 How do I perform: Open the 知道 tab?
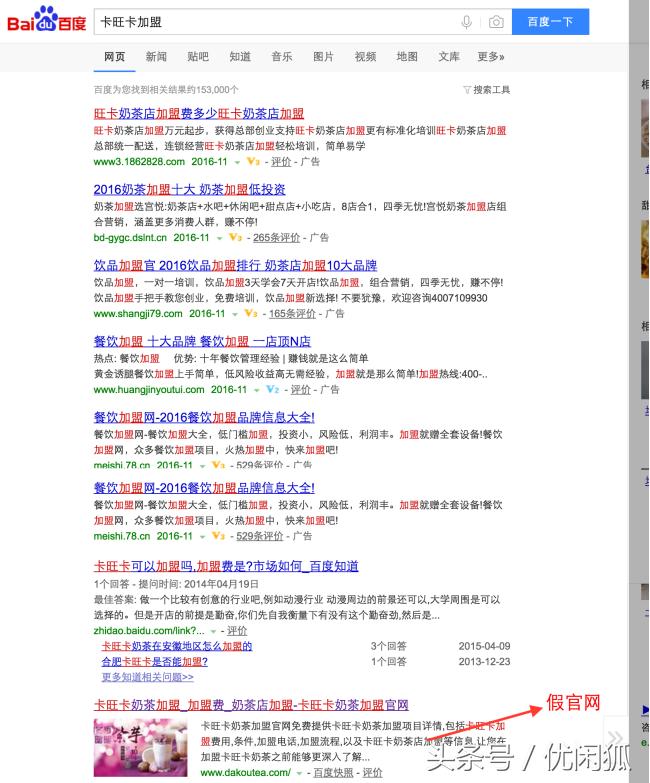coord(240,56)
